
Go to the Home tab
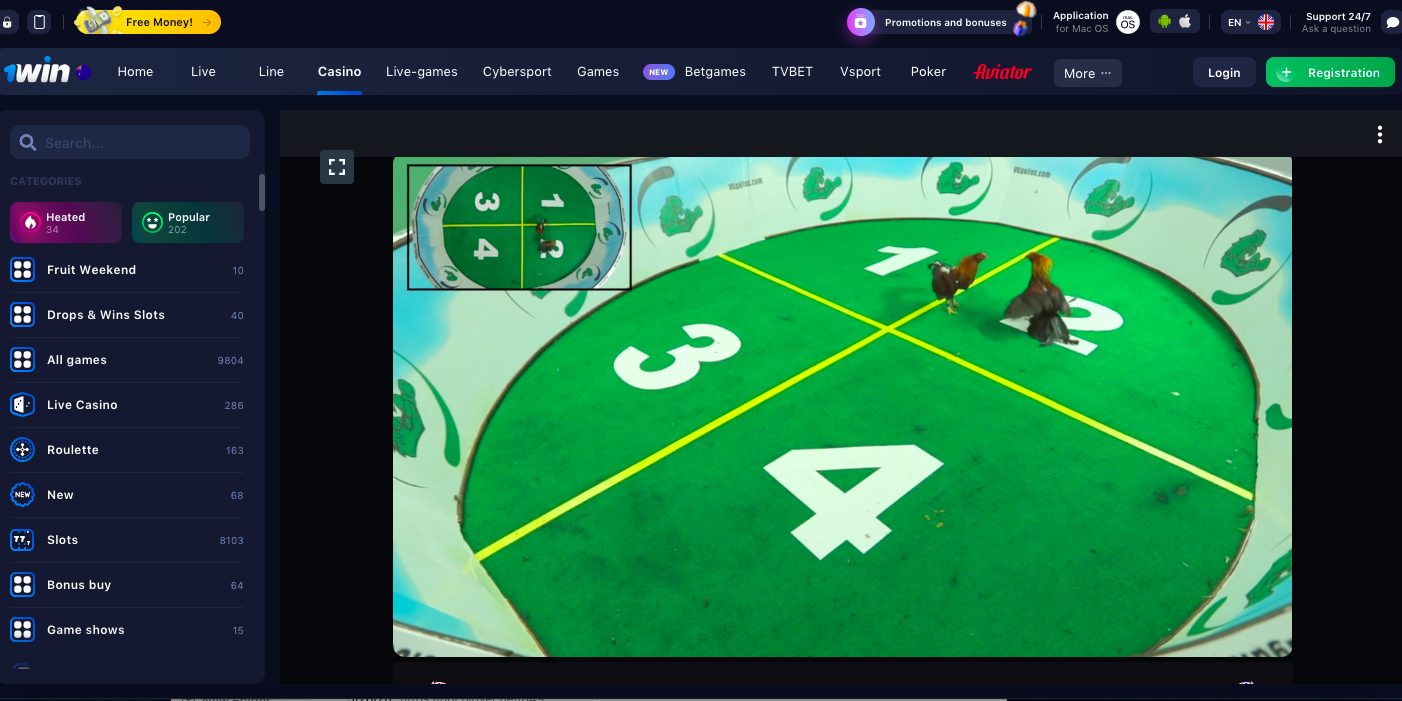click(x=135, y=72)
